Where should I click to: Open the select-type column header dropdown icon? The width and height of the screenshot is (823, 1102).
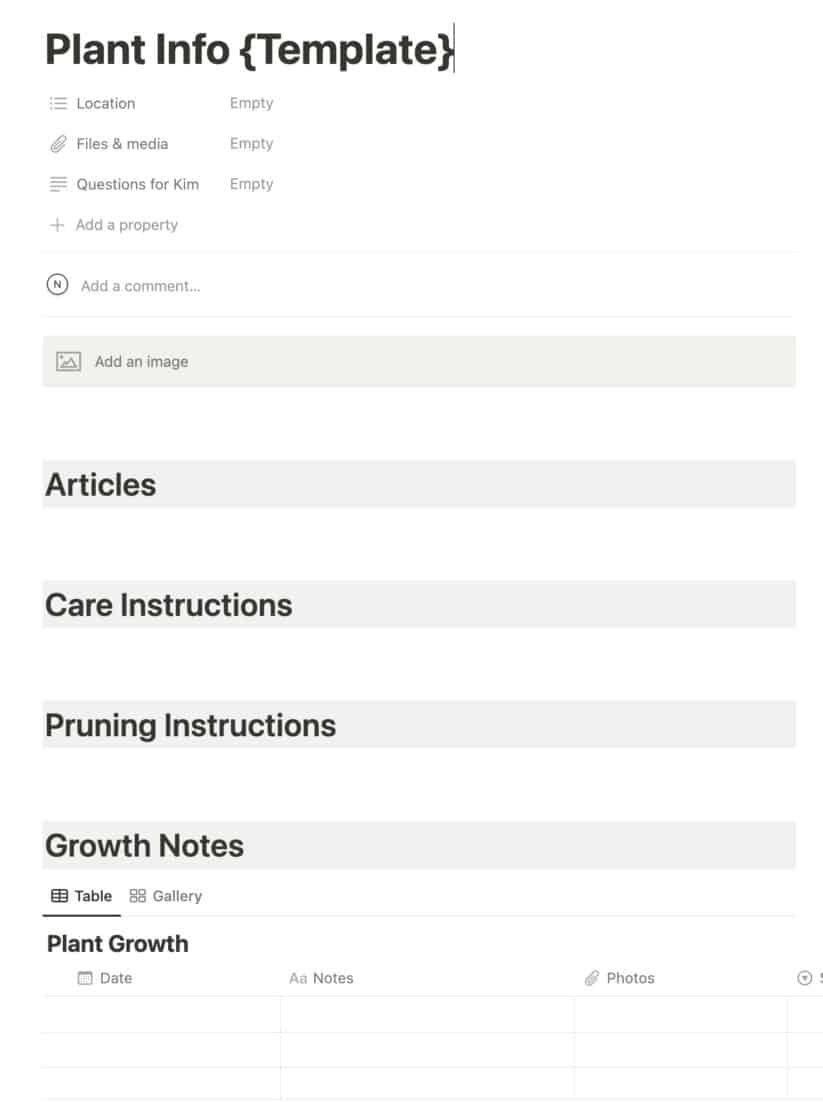[x=805, y=978]
